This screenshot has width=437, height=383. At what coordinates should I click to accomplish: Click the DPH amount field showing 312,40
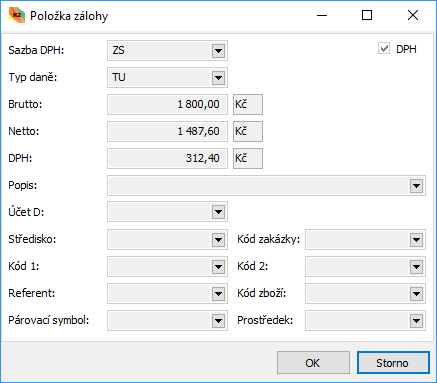[x=167, y=158]
